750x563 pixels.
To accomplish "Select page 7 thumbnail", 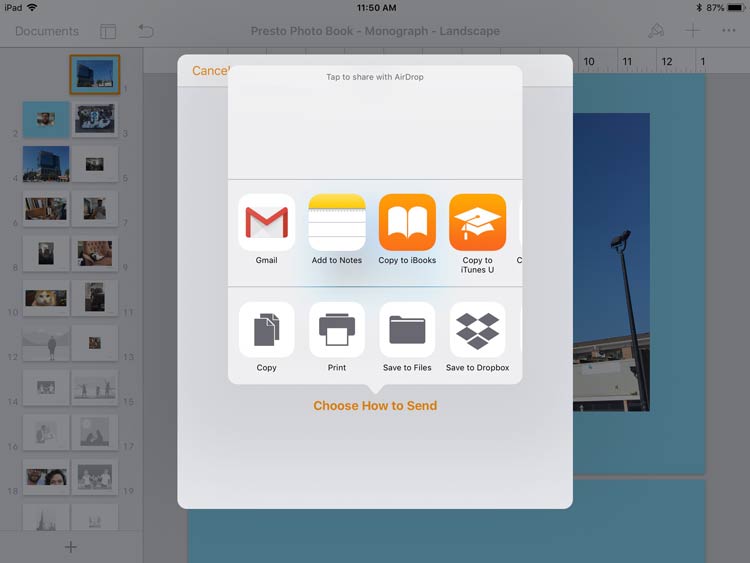I will (95, 209).
